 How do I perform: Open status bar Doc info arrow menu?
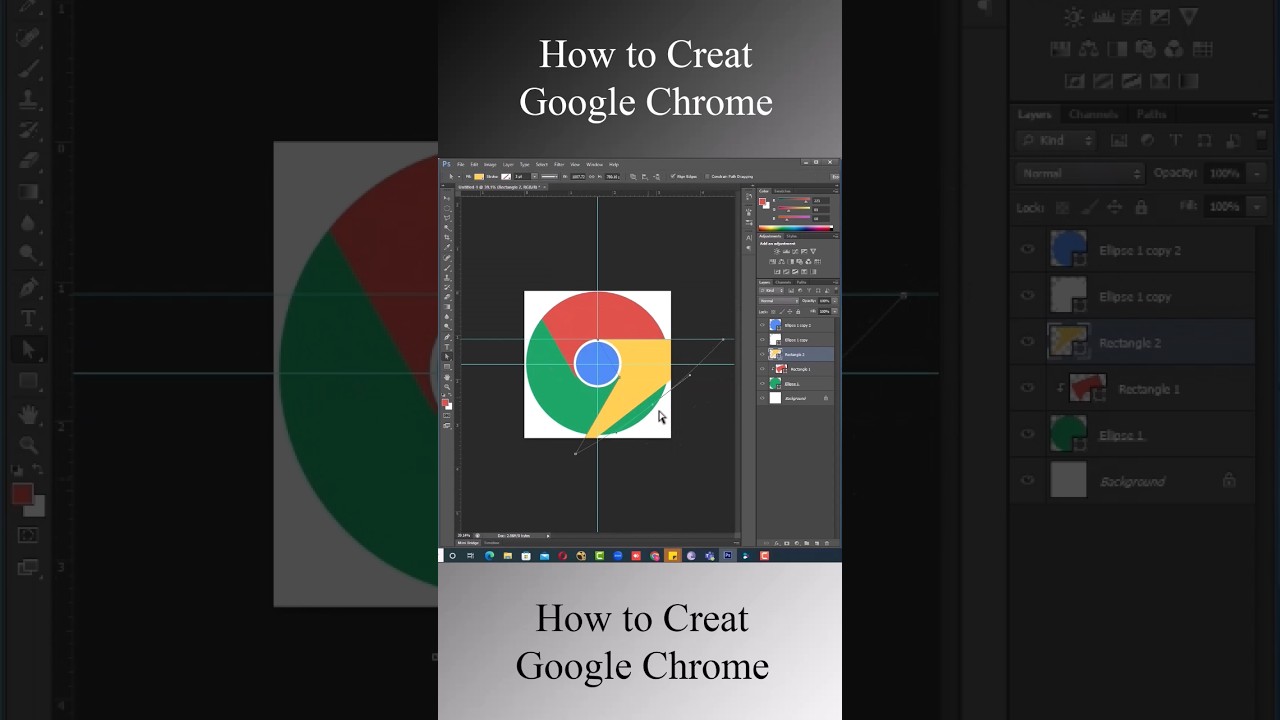(x=548, y=535)
